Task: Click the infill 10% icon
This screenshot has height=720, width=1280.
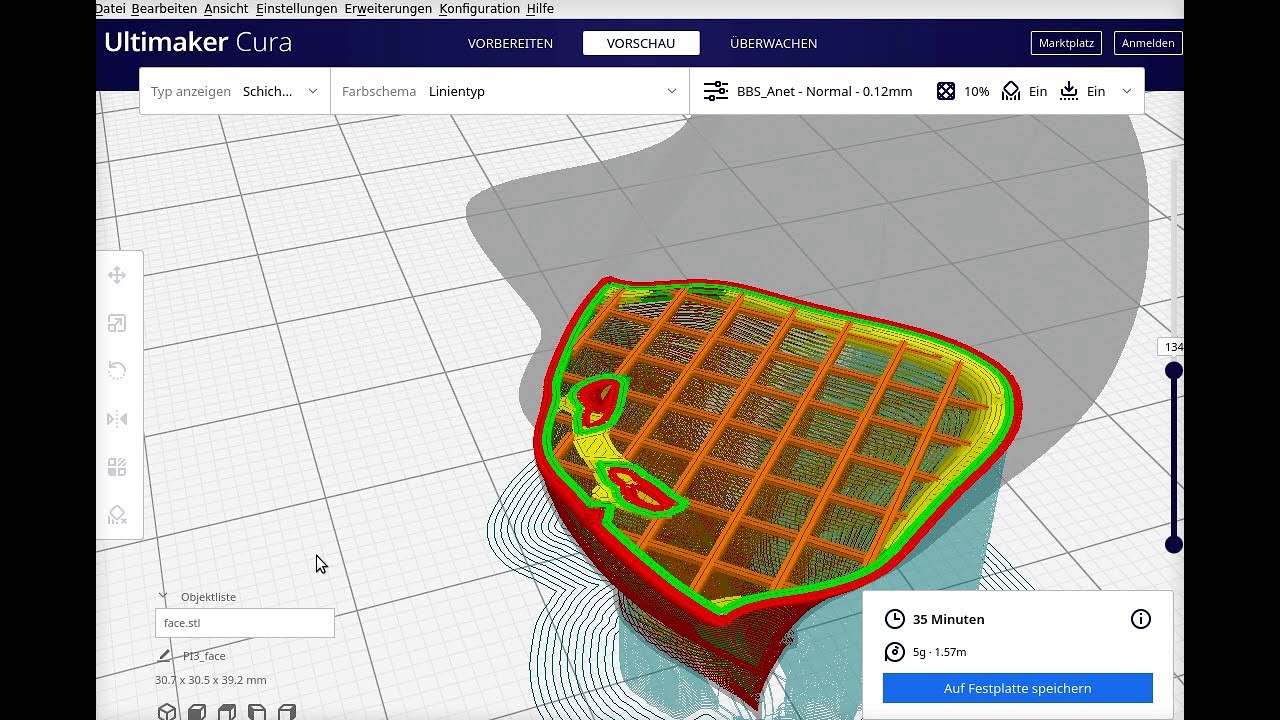Action: click(946, 91)
